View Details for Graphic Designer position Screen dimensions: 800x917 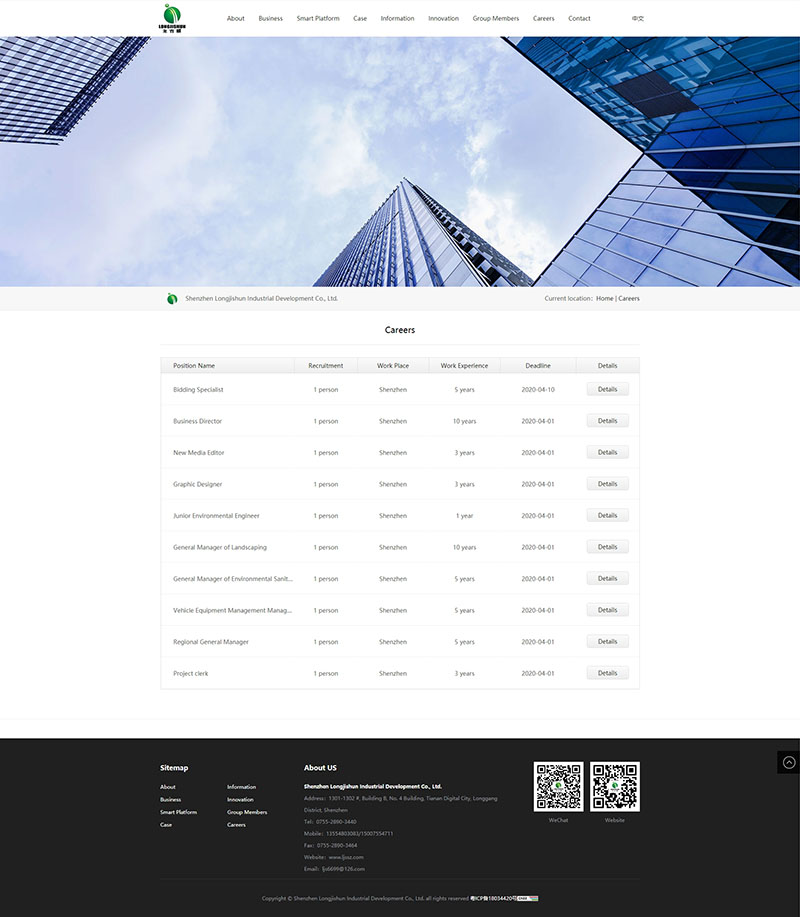[x=607, y=484]
